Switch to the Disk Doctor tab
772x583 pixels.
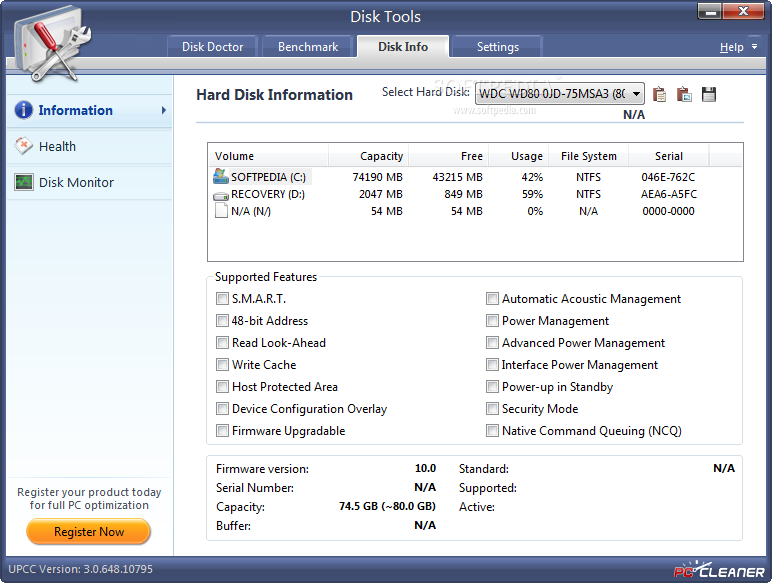pyautogui.click(x=212, y=47)
